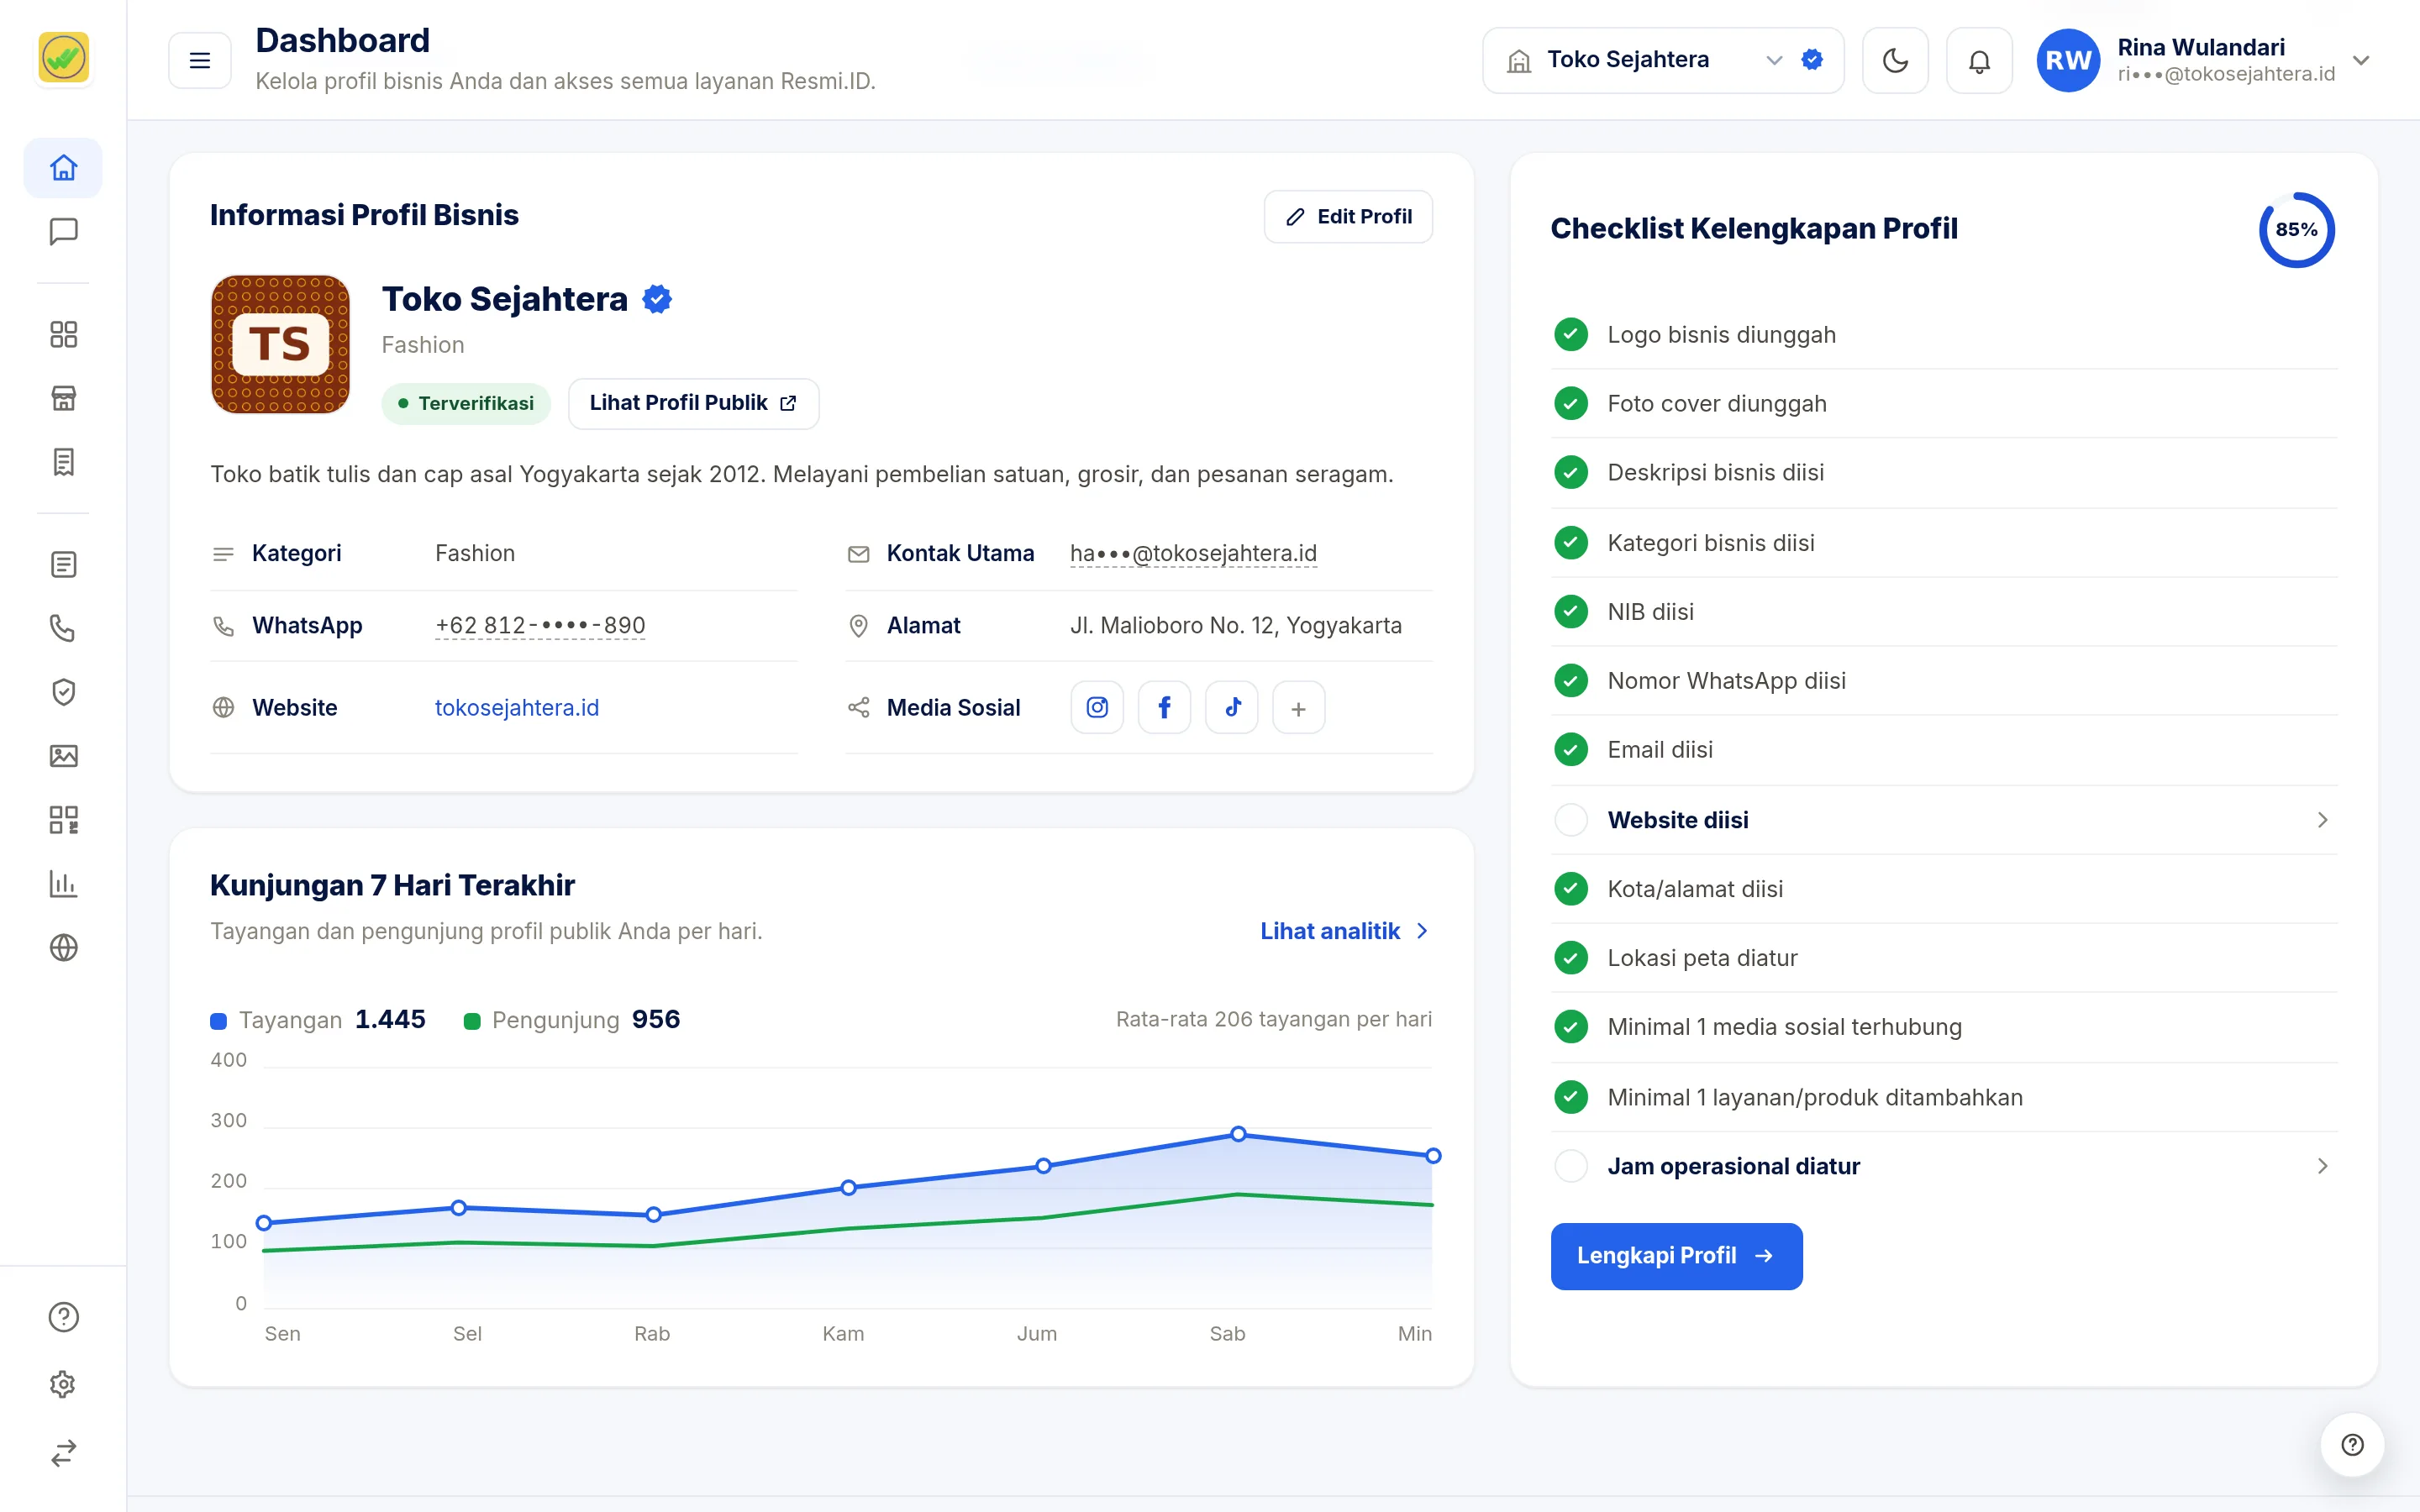The image size is (2420, 1512).
Task: Open the notifications bell
Action: pyautogui.click(x=1979, y=61)
